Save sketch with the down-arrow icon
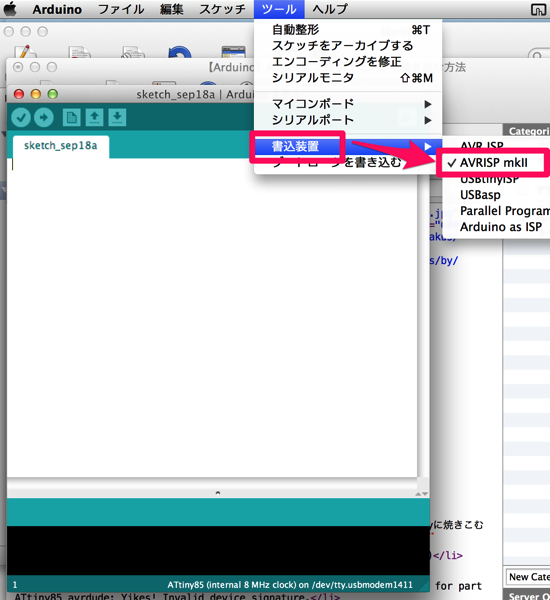The image size is (550, 600). pyautogui.click(x=117, y=117)
